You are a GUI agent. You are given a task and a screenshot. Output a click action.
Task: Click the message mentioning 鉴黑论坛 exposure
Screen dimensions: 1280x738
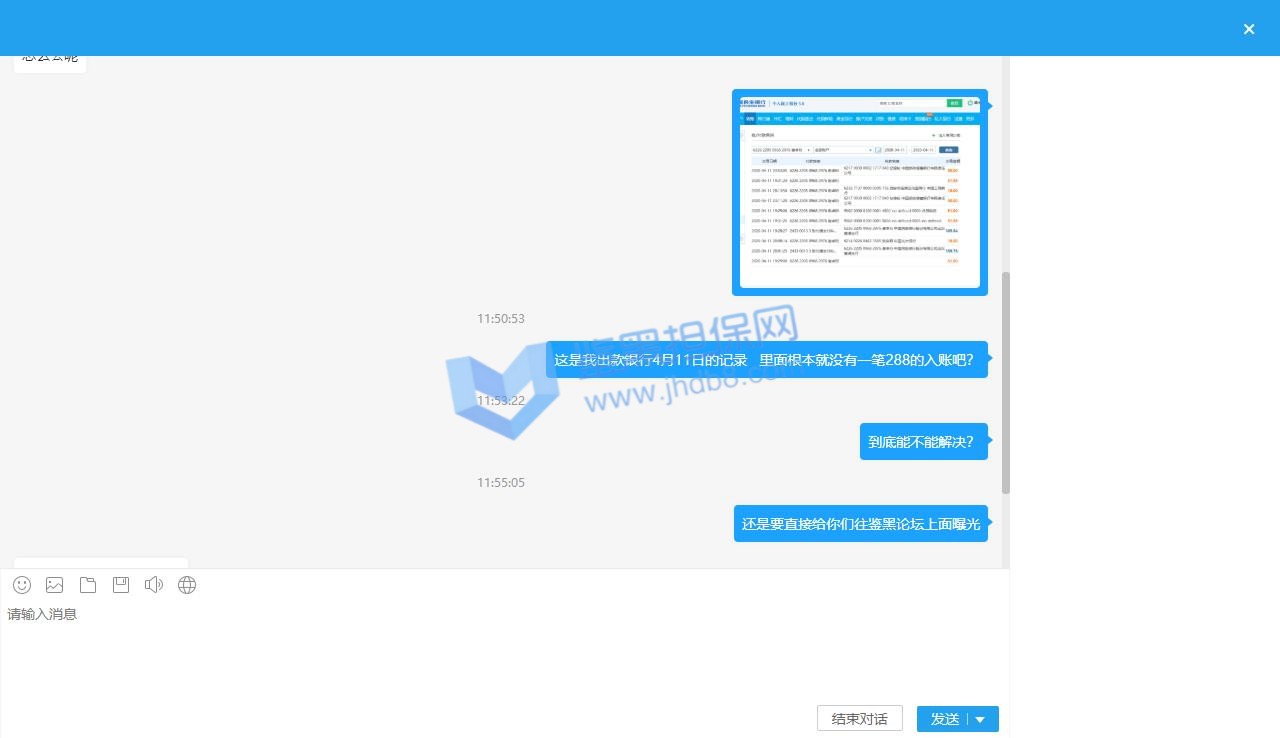860,524
